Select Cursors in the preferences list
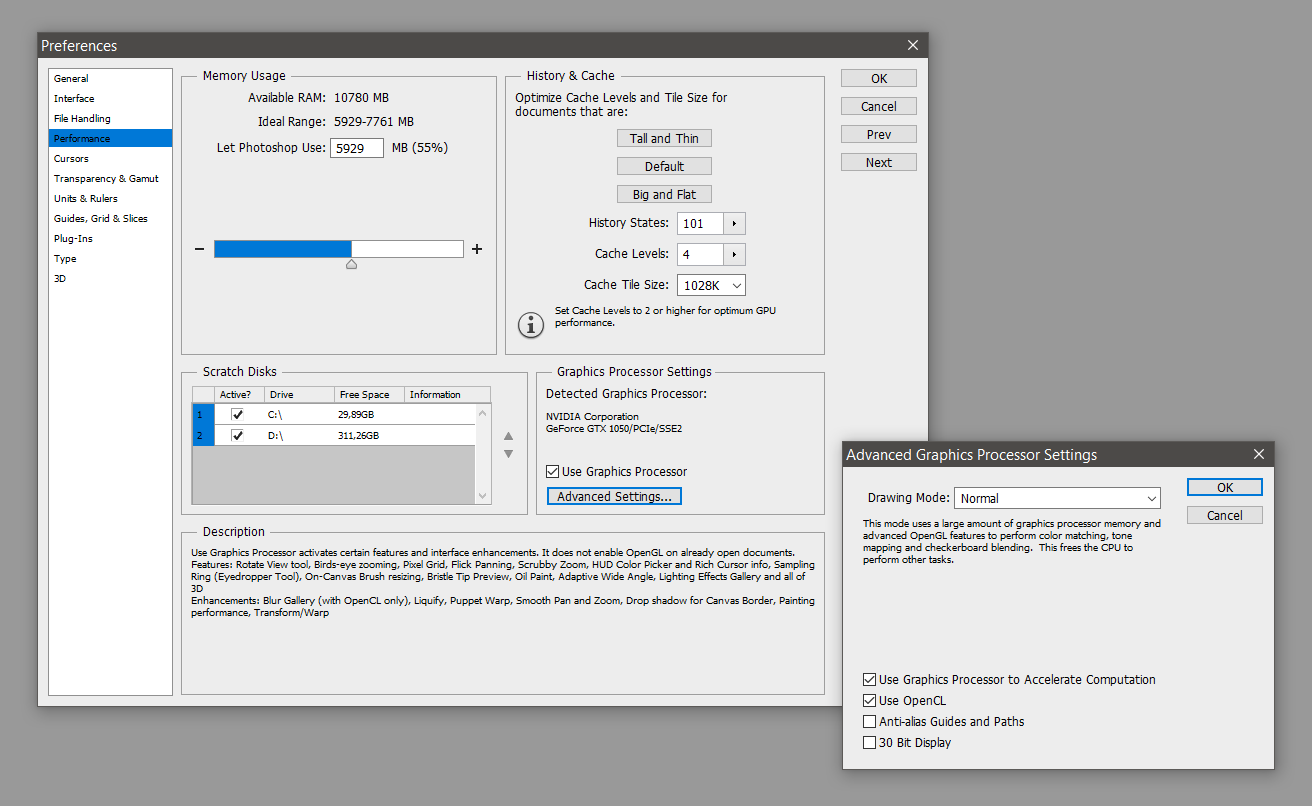The width and height of the screenshot is (1312, 806). [x=71, y=159]
